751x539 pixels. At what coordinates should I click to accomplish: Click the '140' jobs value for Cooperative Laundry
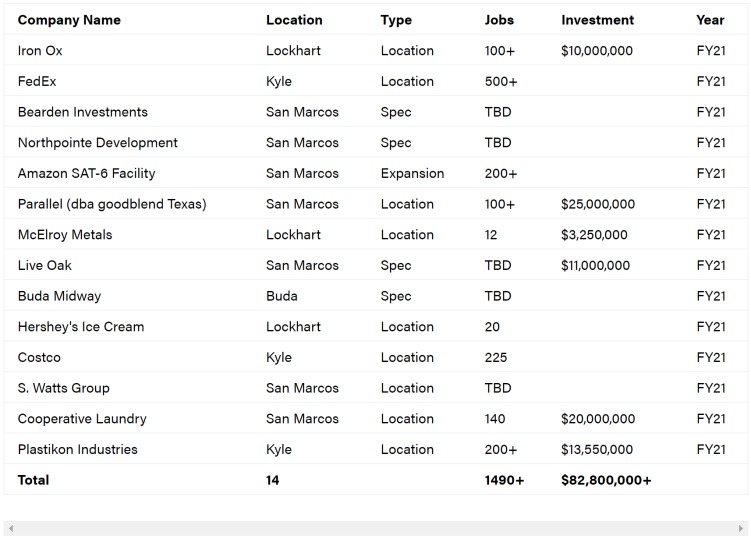pyautogui.click(x=495, y=419)
